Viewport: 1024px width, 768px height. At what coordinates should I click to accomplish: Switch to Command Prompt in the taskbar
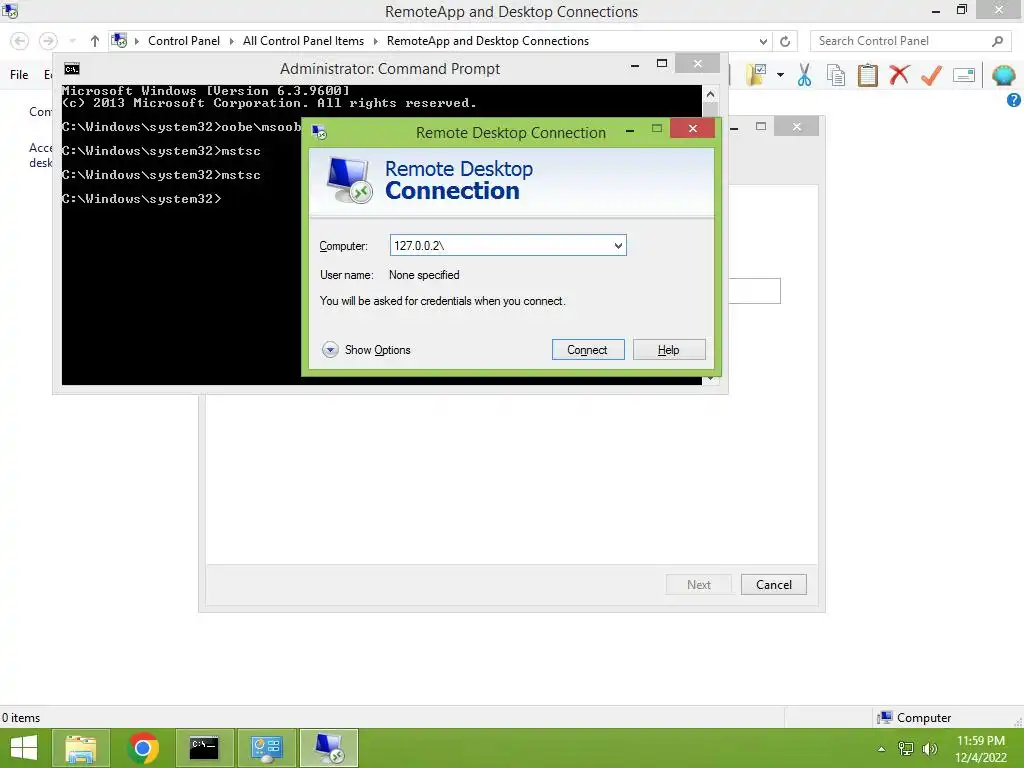(x=204, y=748)
